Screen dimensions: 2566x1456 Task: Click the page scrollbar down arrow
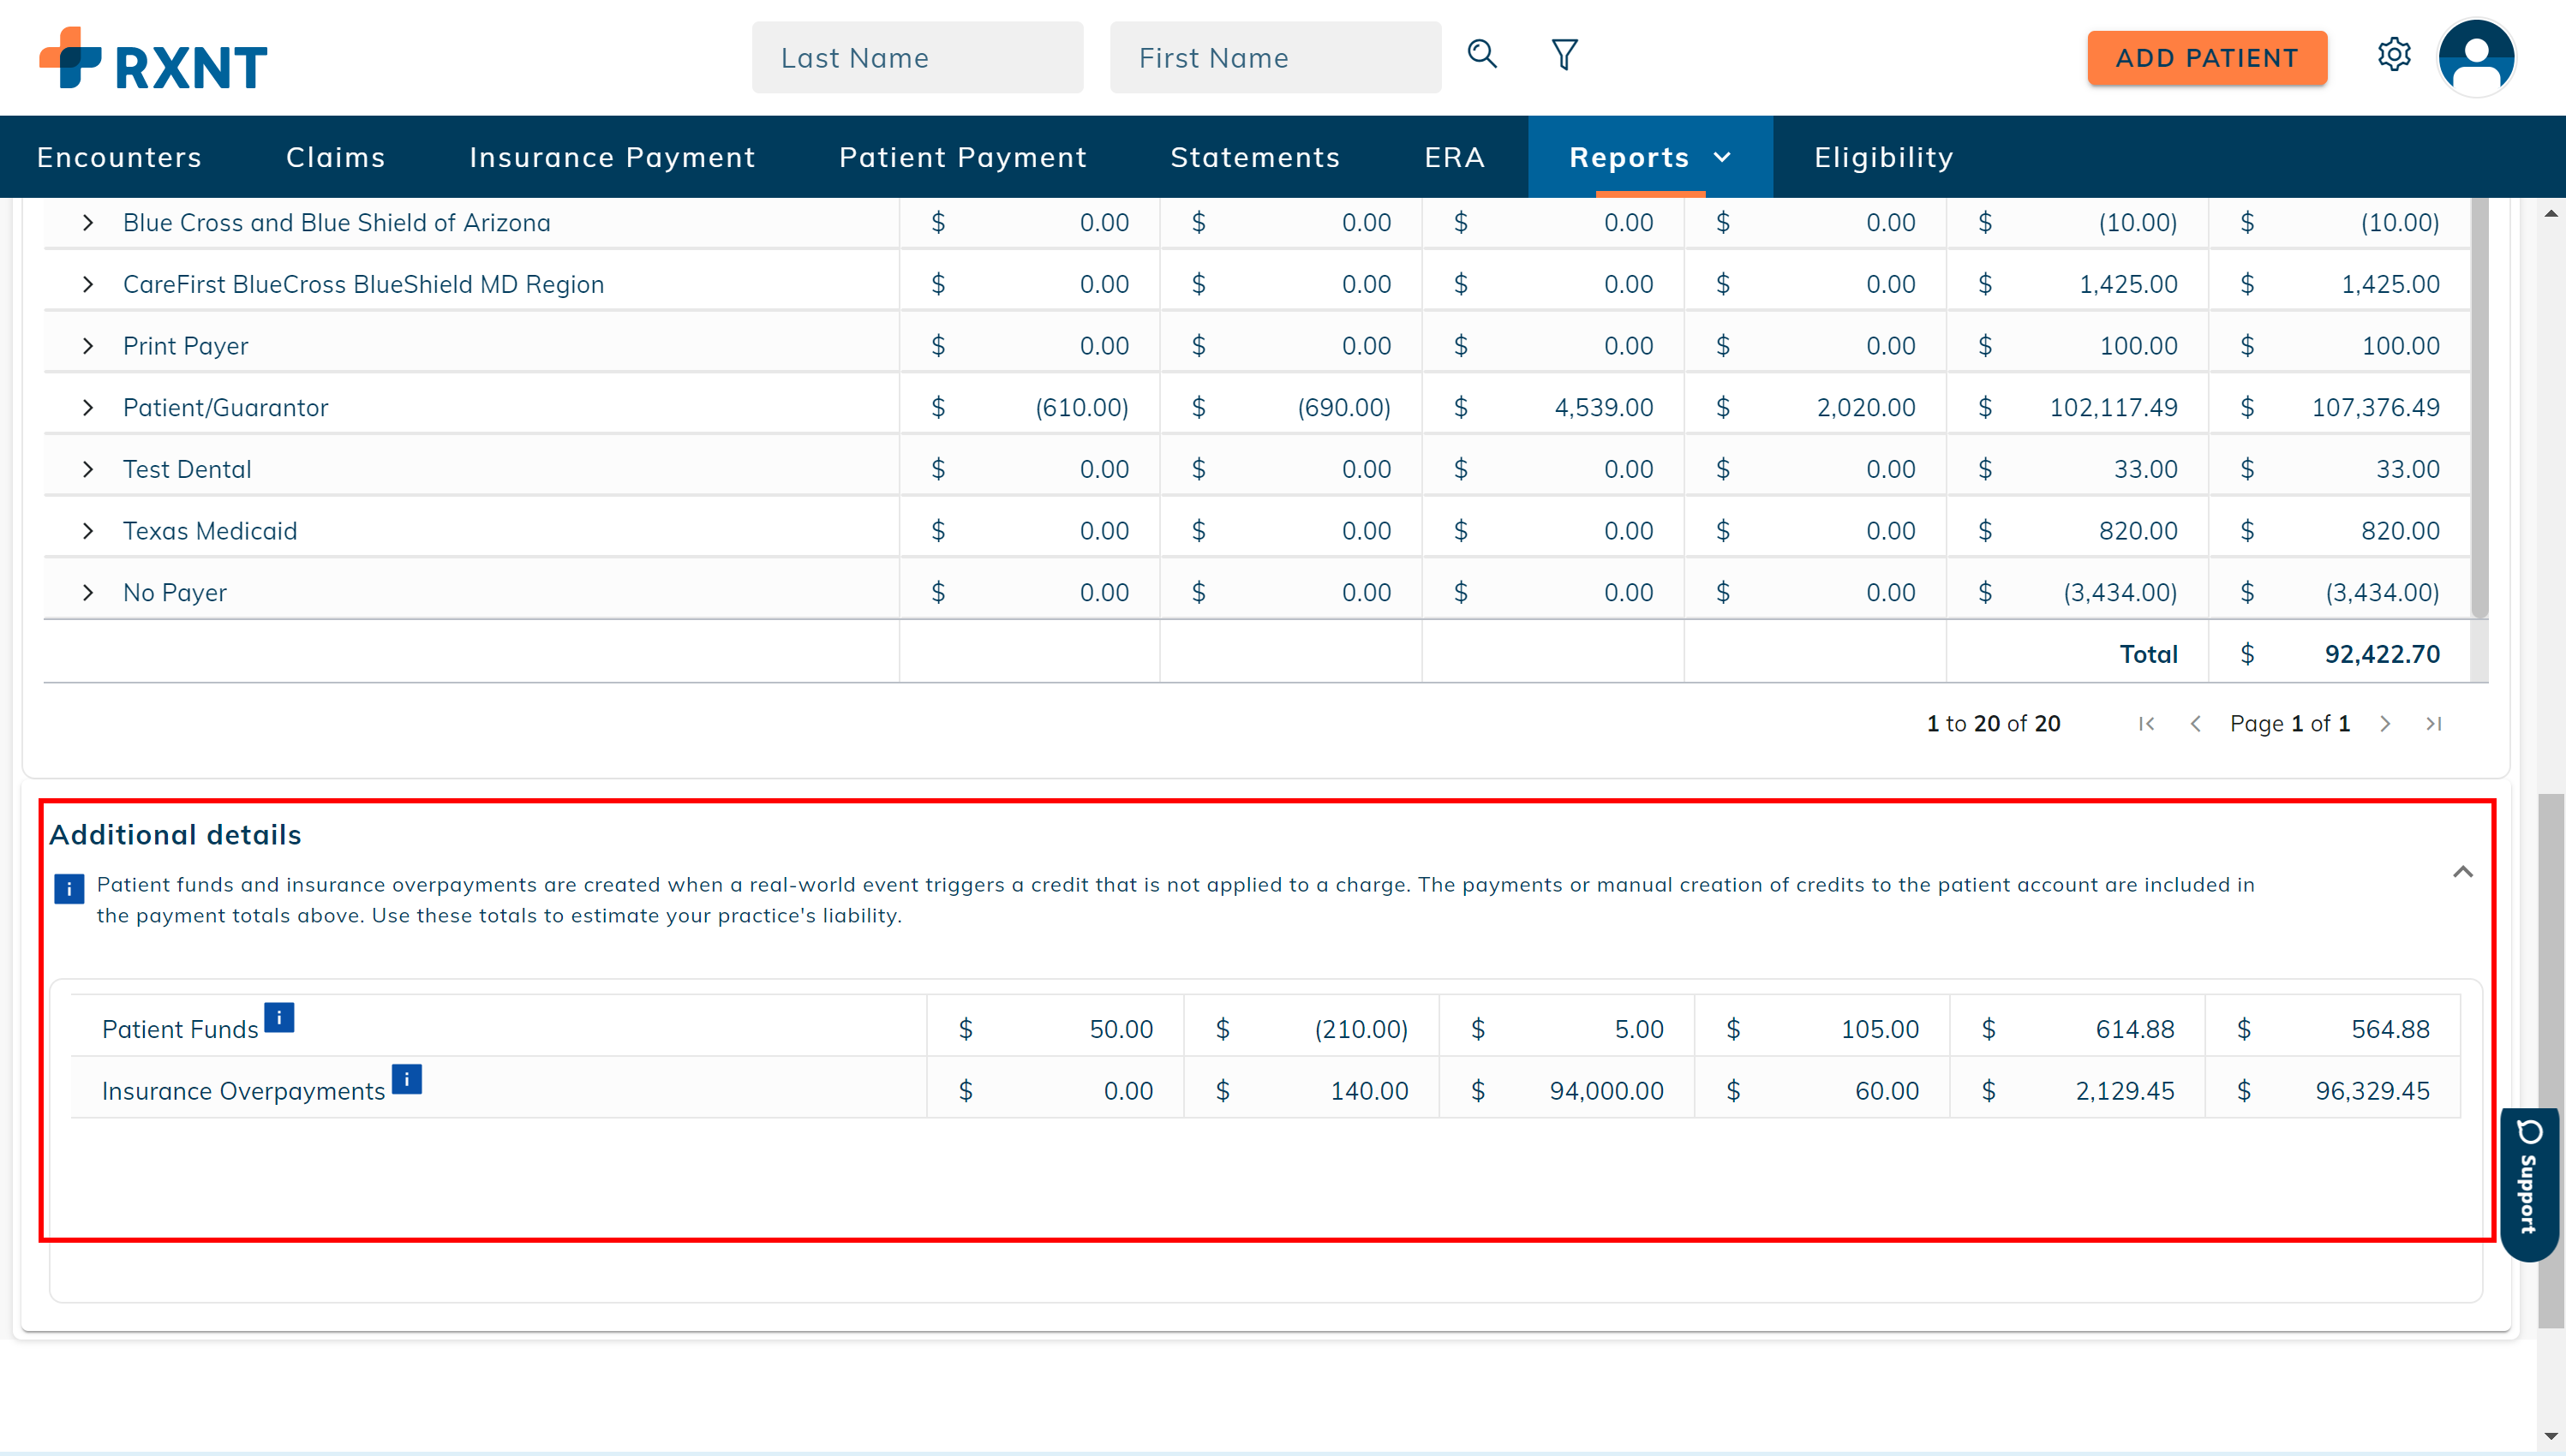coord(2551,1436)
